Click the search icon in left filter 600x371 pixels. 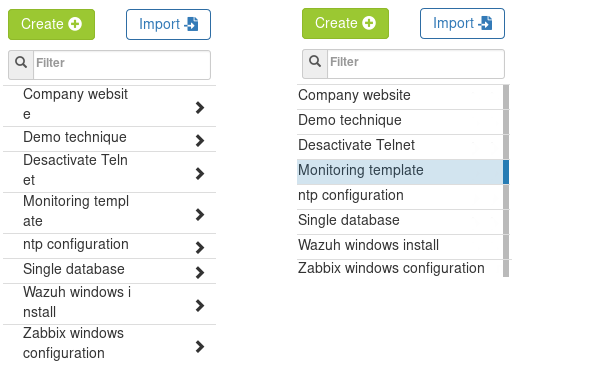tap(21, 62)
